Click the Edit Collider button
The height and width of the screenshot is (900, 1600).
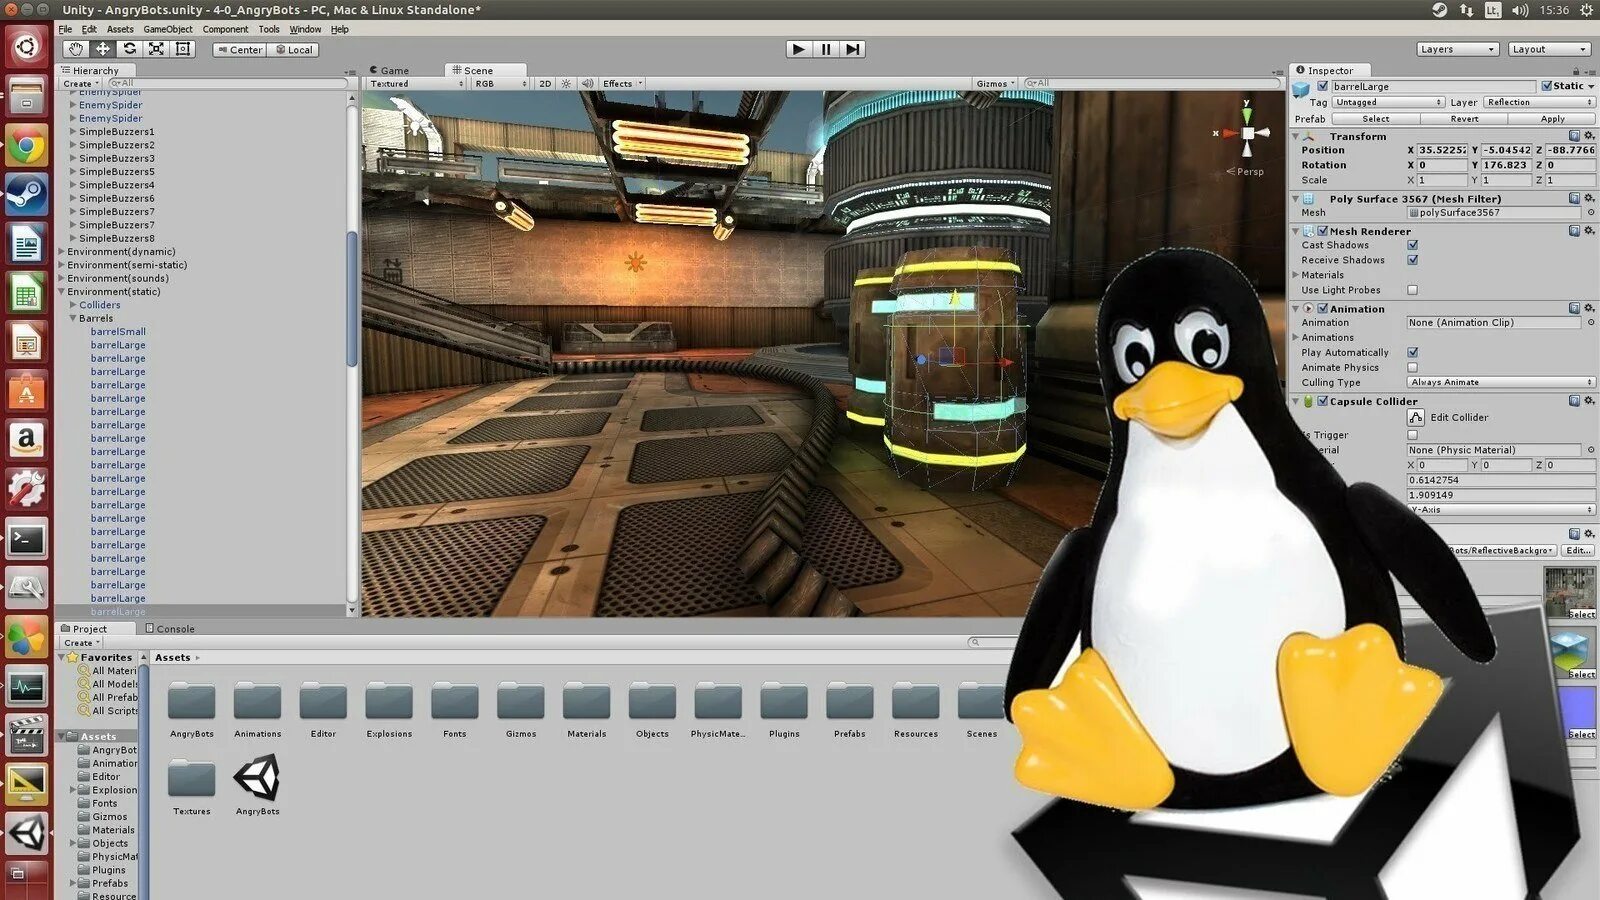click(1415, 417)
